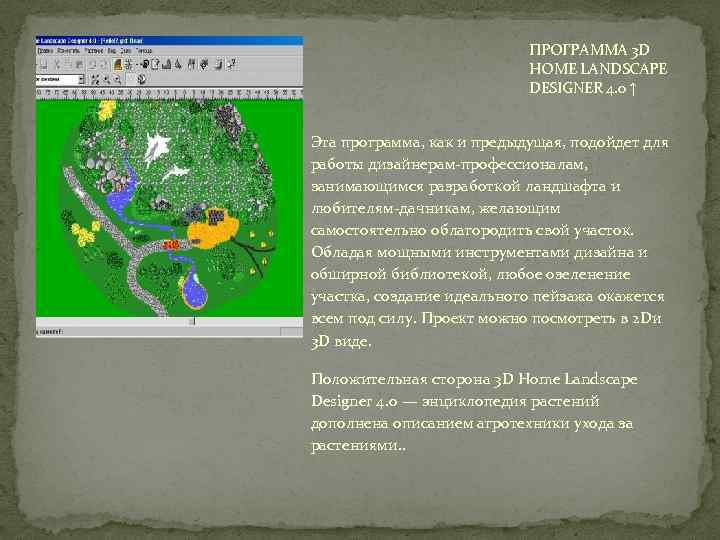The height and width of the screenshot is (540, 720).
Task: Click the redo arrow icon
Action: 104,65
